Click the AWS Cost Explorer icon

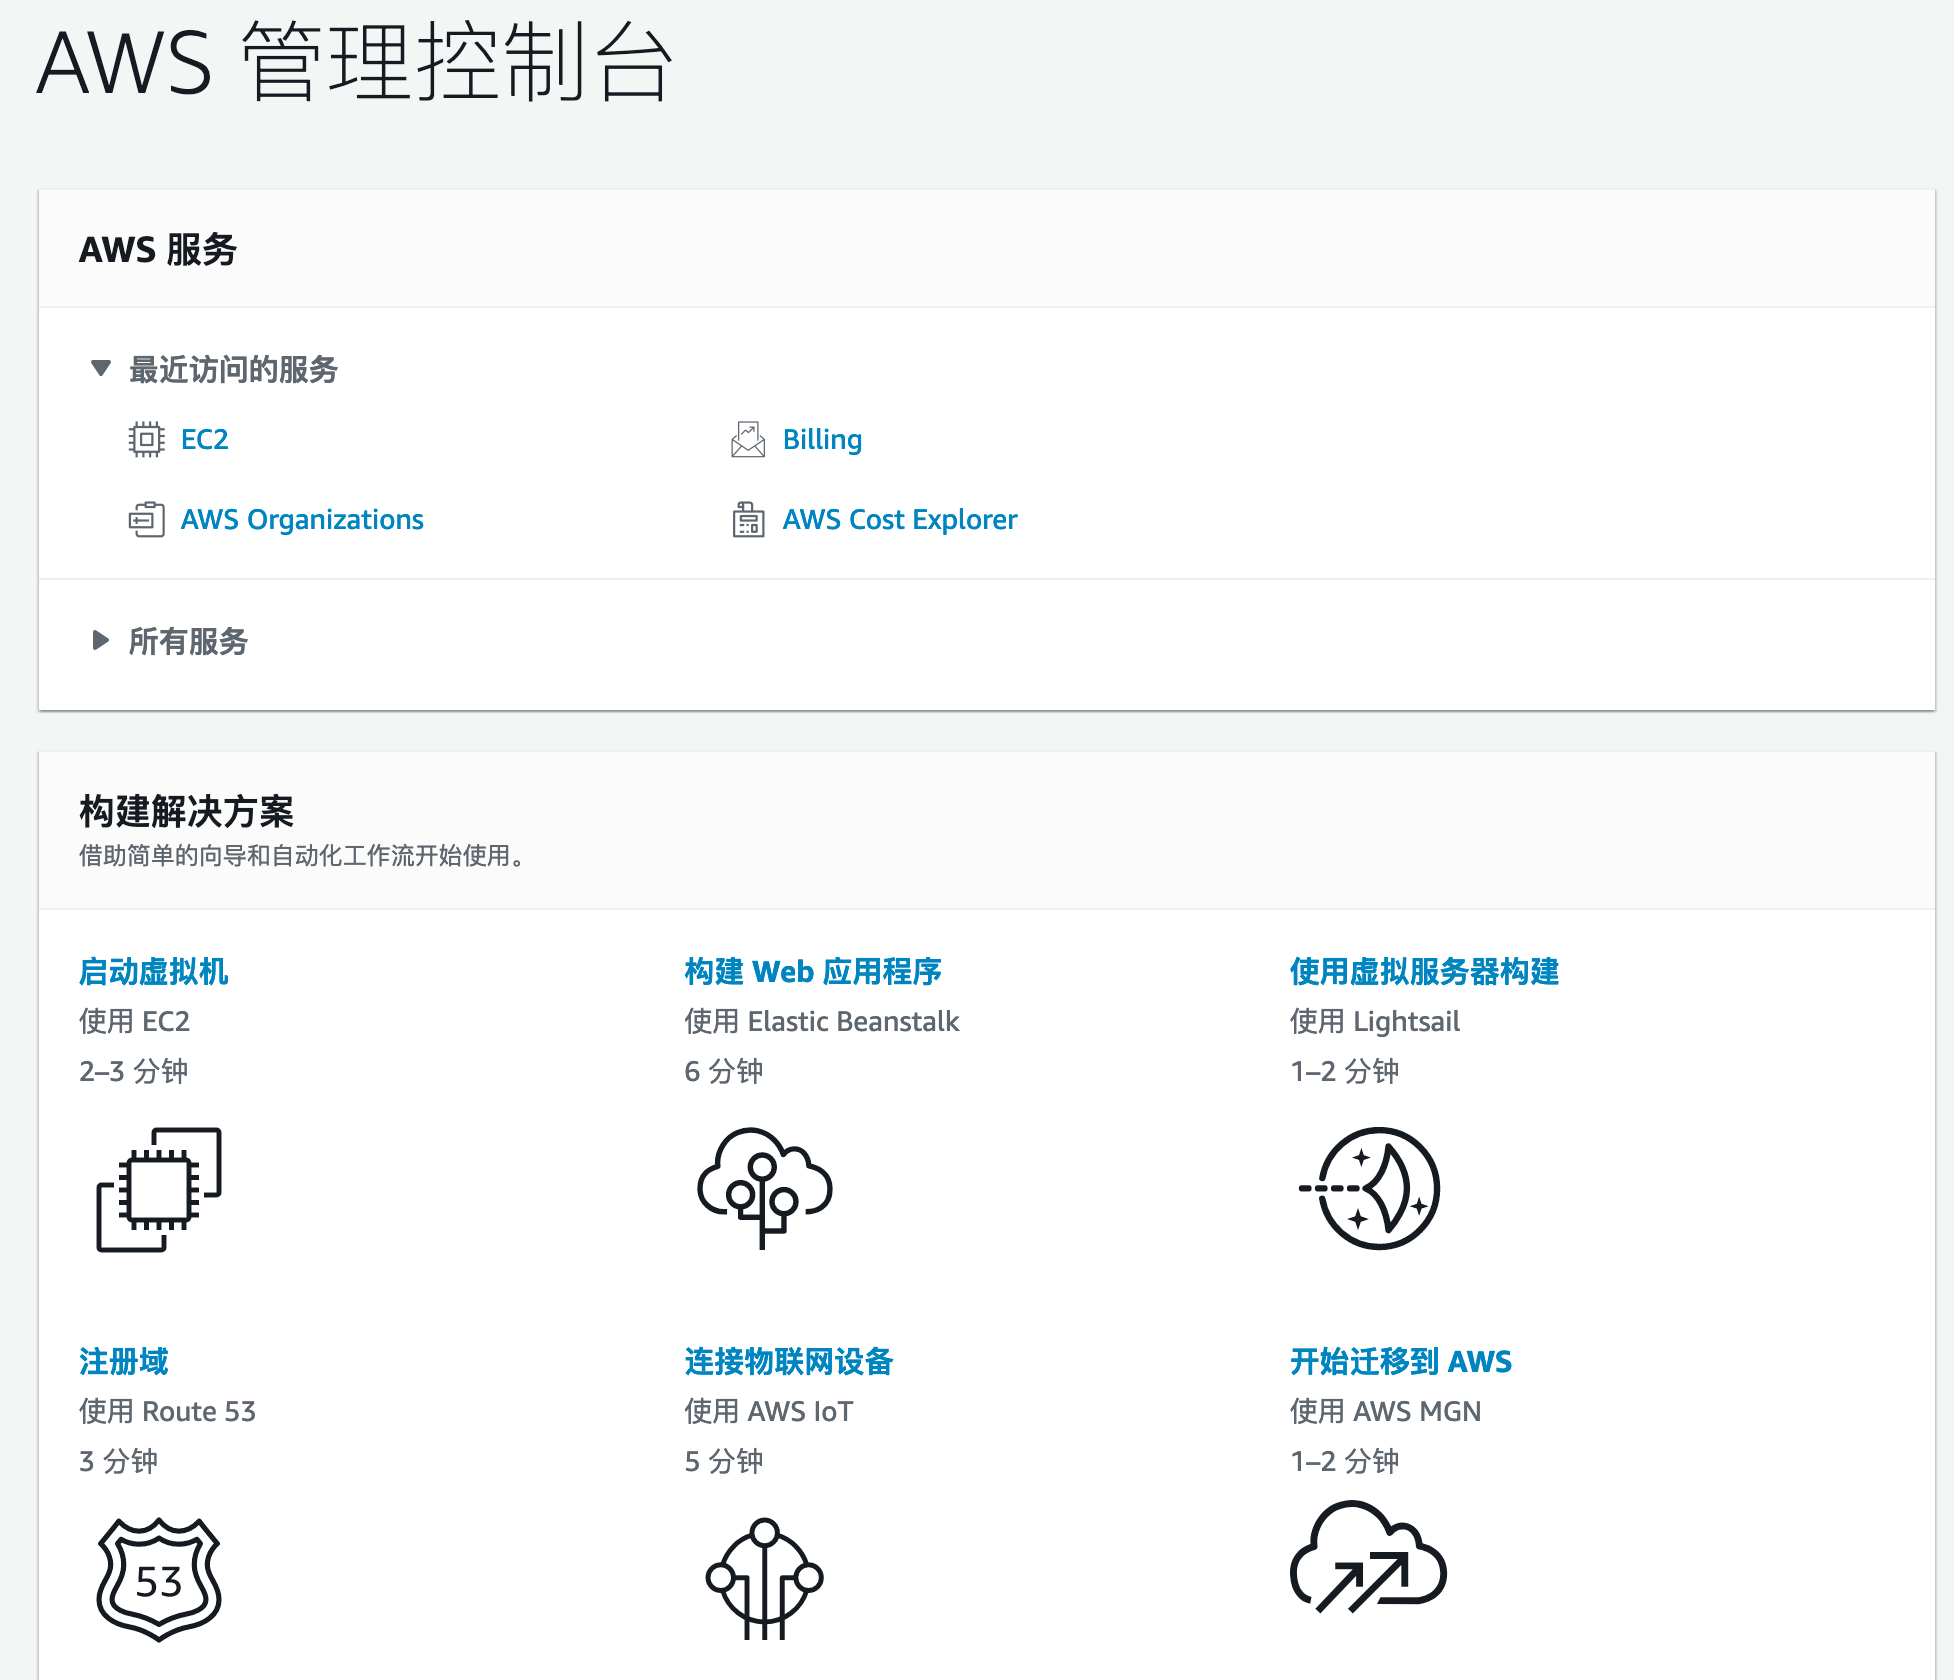tap(748, 520)
